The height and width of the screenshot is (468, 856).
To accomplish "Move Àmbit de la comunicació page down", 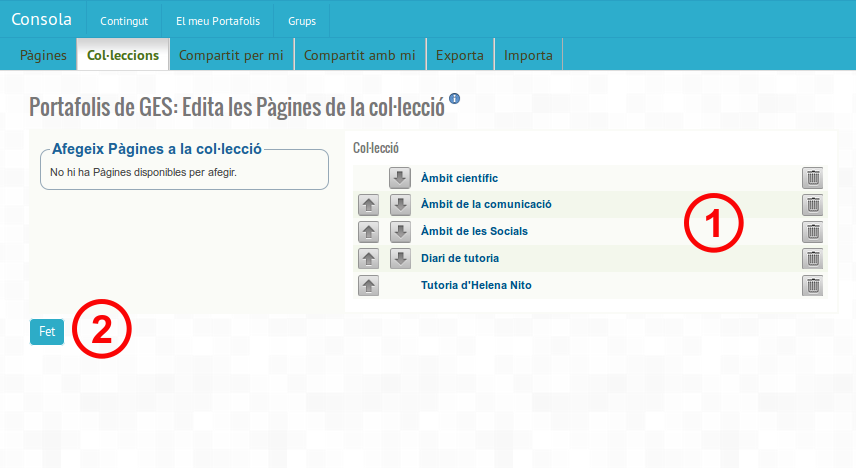I will [400, 205].
